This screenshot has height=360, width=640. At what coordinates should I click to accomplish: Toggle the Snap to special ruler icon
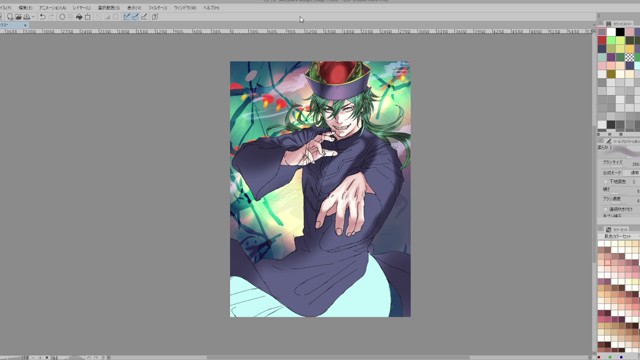coord(136,17)
